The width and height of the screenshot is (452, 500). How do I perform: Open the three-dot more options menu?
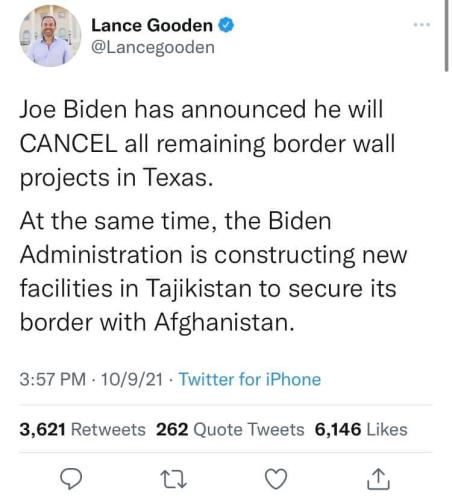pyautogui.click(x=422, y=24)
